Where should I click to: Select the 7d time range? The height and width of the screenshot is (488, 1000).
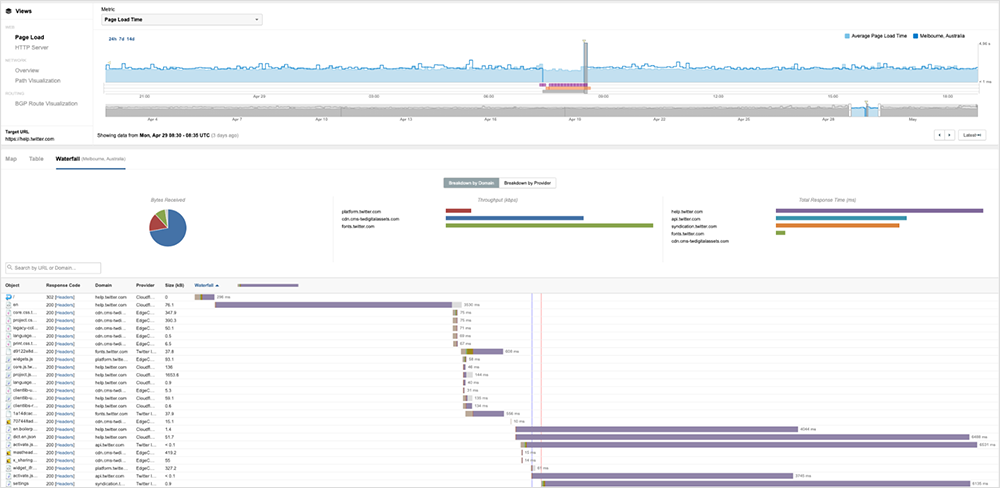point(120,39)
